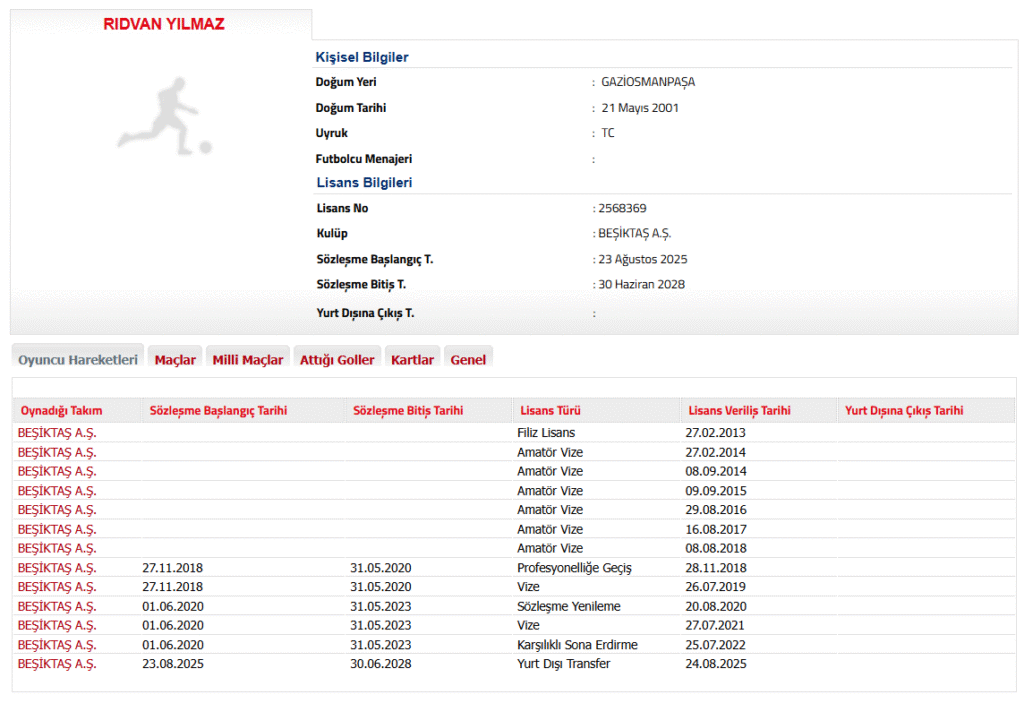The height and width of the screenshot is (703, 1024).
Task: Click the Sözleşme Bitiş Tarihi column header
Action: 407,411
